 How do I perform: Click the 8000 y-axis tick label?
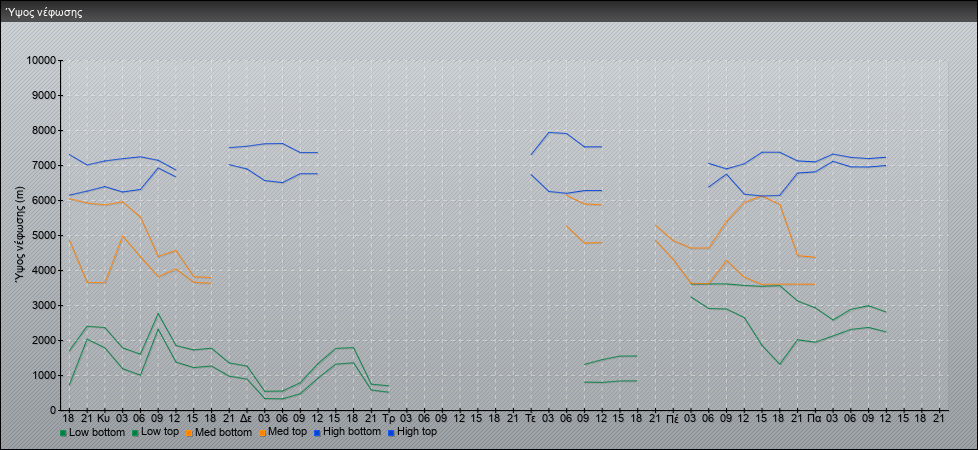[x=44, y=130]
